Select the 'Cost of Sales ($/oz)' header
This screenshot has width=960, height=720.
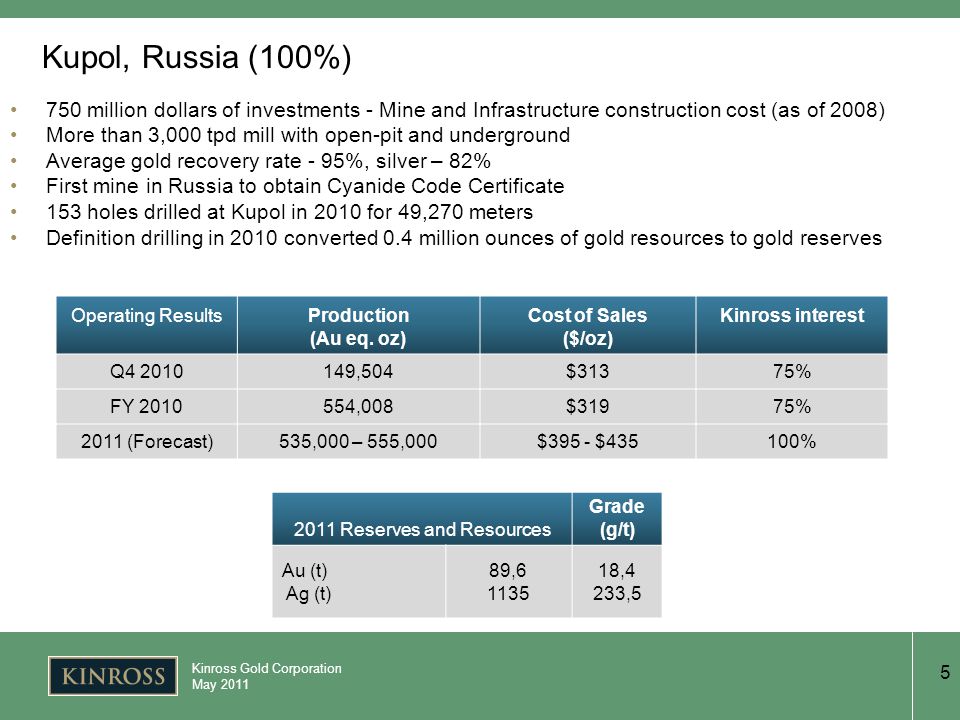pyautogui.click(x=587, y=326)
